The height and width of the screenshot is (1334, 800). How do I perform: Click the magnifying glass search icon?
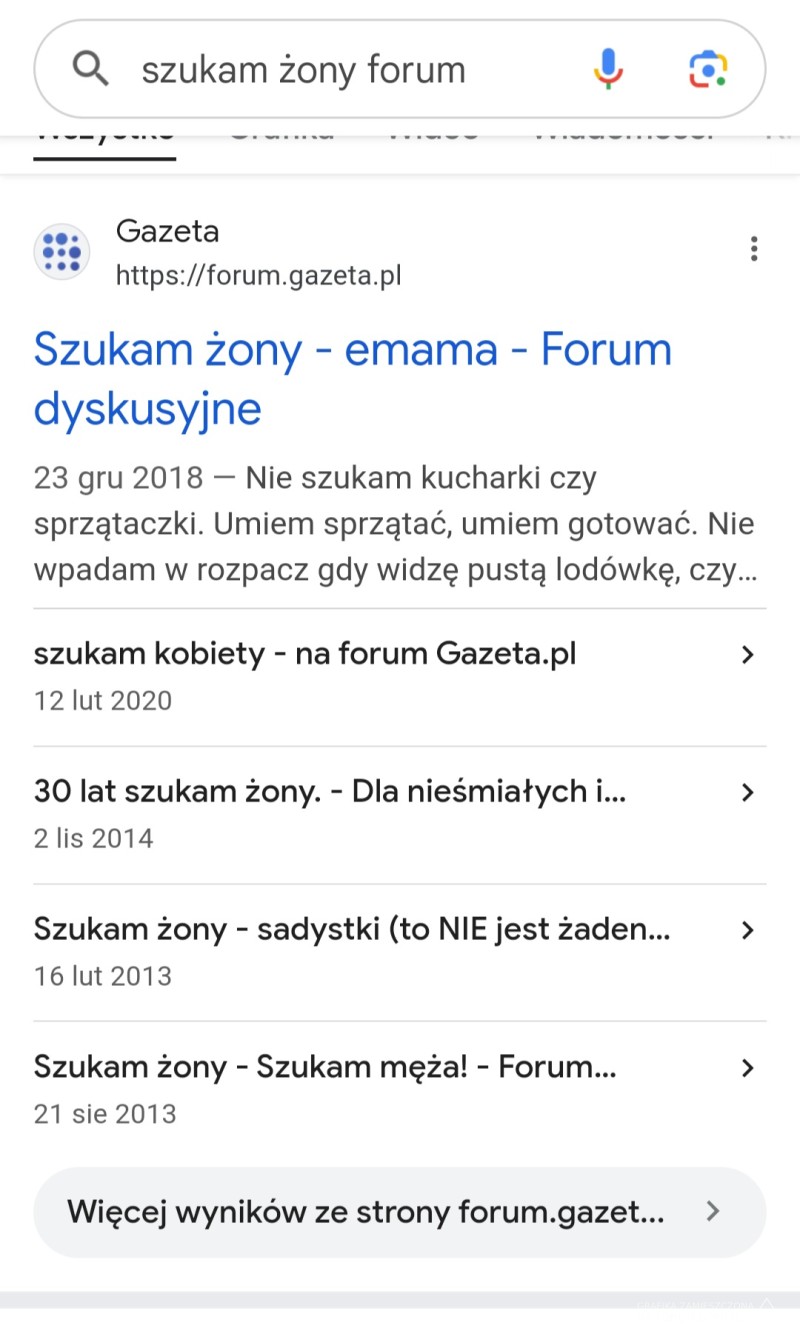pos(91,69)
